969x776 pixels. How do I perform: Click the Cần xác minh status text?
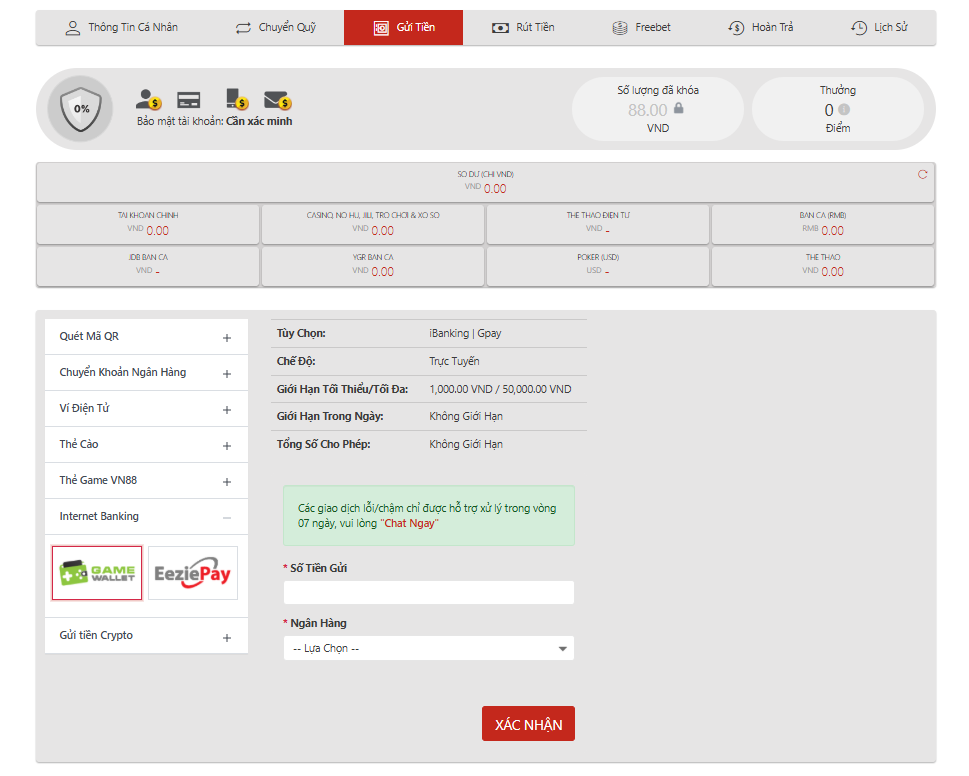point(259,121)
